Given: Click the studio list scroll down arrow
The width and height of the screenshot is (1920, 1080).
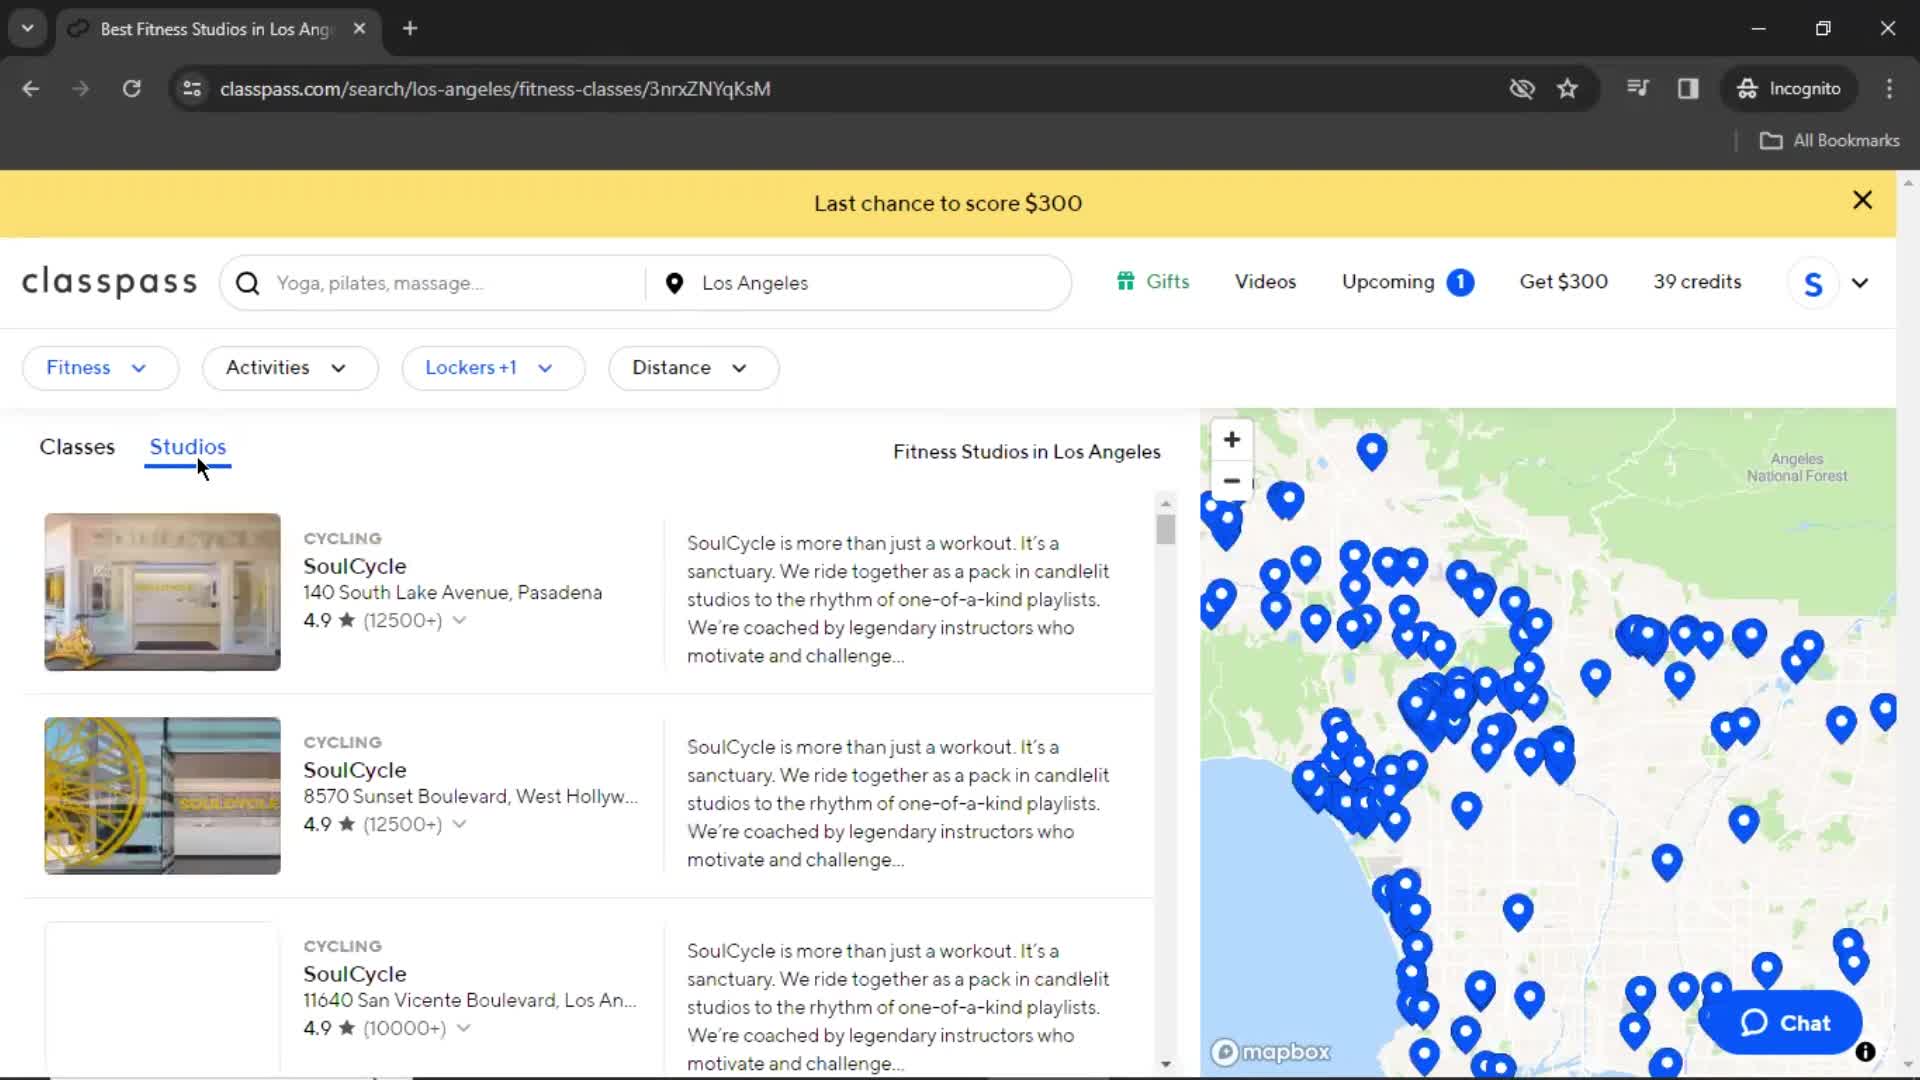Looking at the screenshot, I should click(1165, 1064).
